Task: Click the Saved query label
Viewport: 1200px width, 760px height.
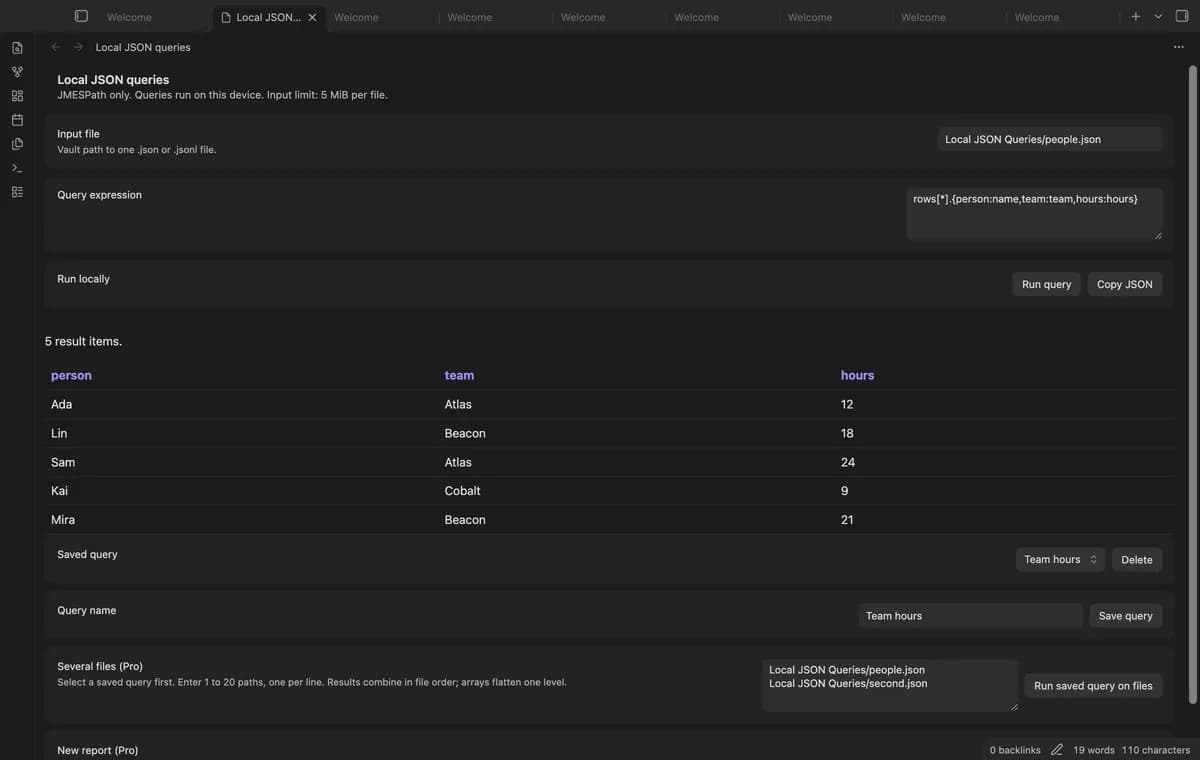Action: click(x=87, y=554)
